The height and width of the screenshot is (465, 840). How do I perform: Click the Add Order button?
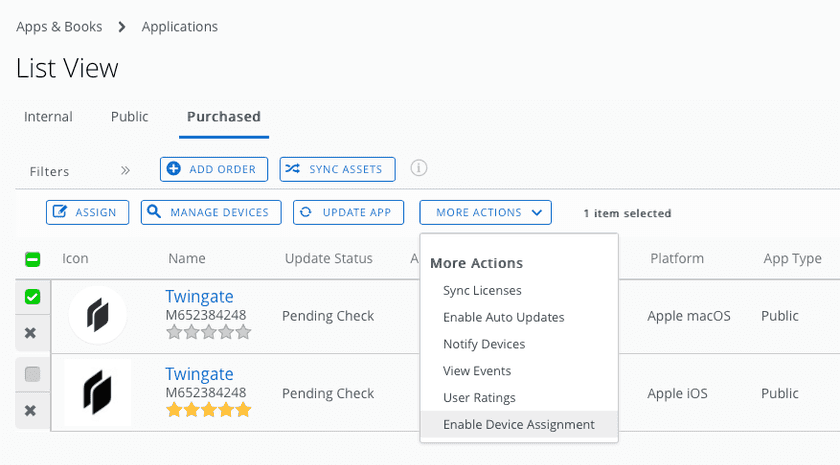click(x=214, y=169)
